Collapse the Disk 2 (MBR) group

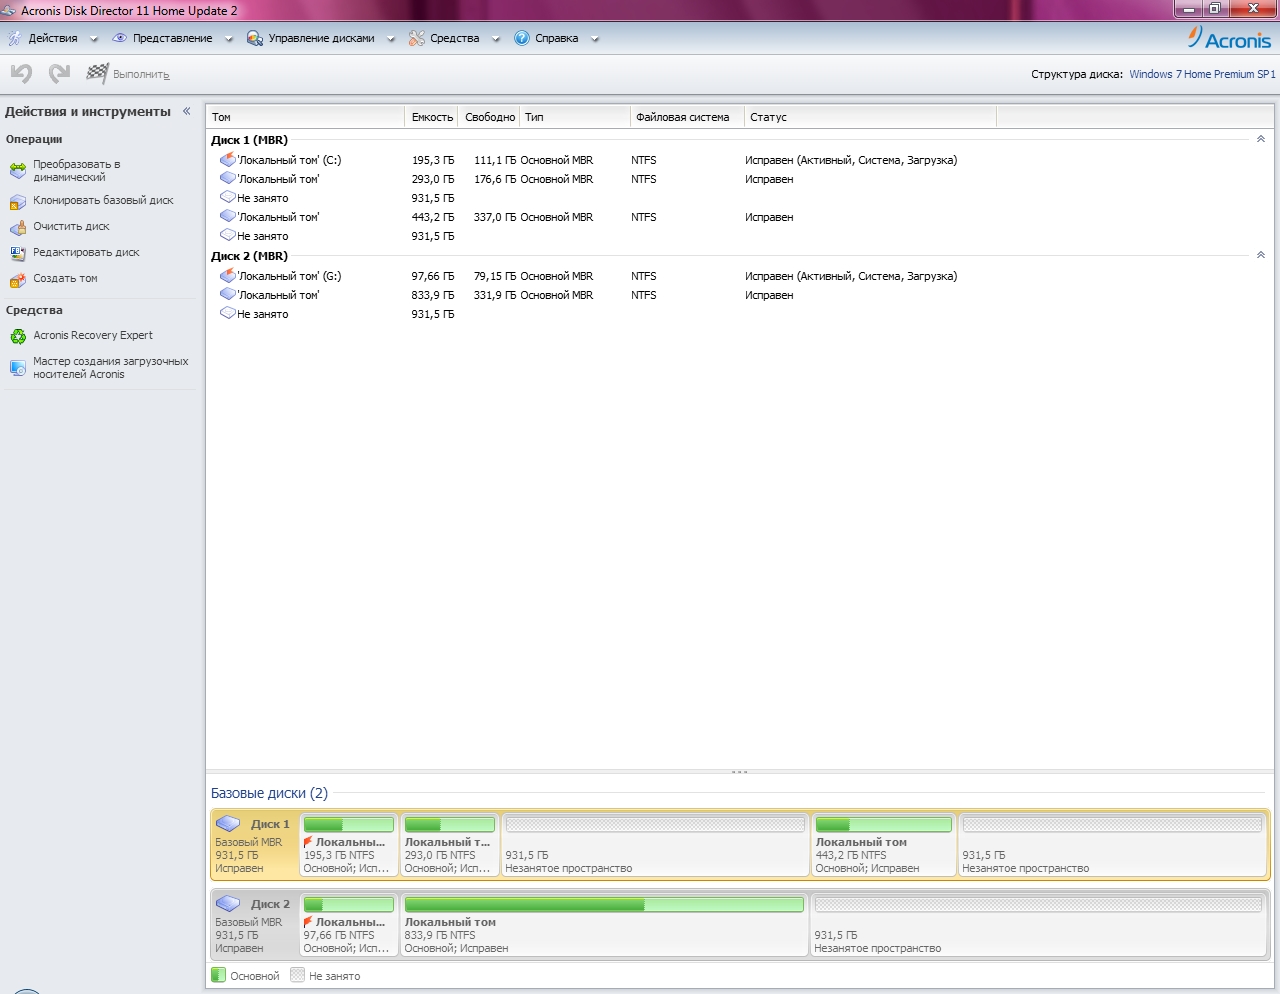point(1260,255)
